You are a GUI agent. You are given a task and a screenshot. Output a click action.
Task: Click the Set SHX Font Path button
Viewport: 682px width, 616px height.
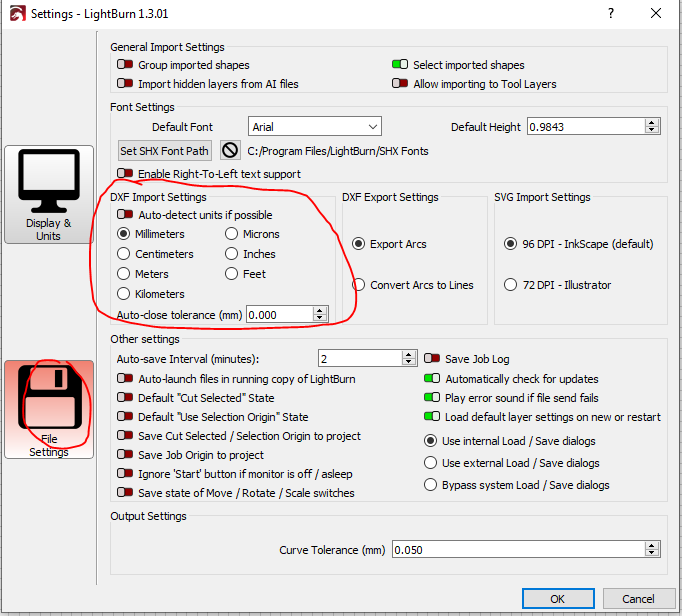tap(164, 151)
